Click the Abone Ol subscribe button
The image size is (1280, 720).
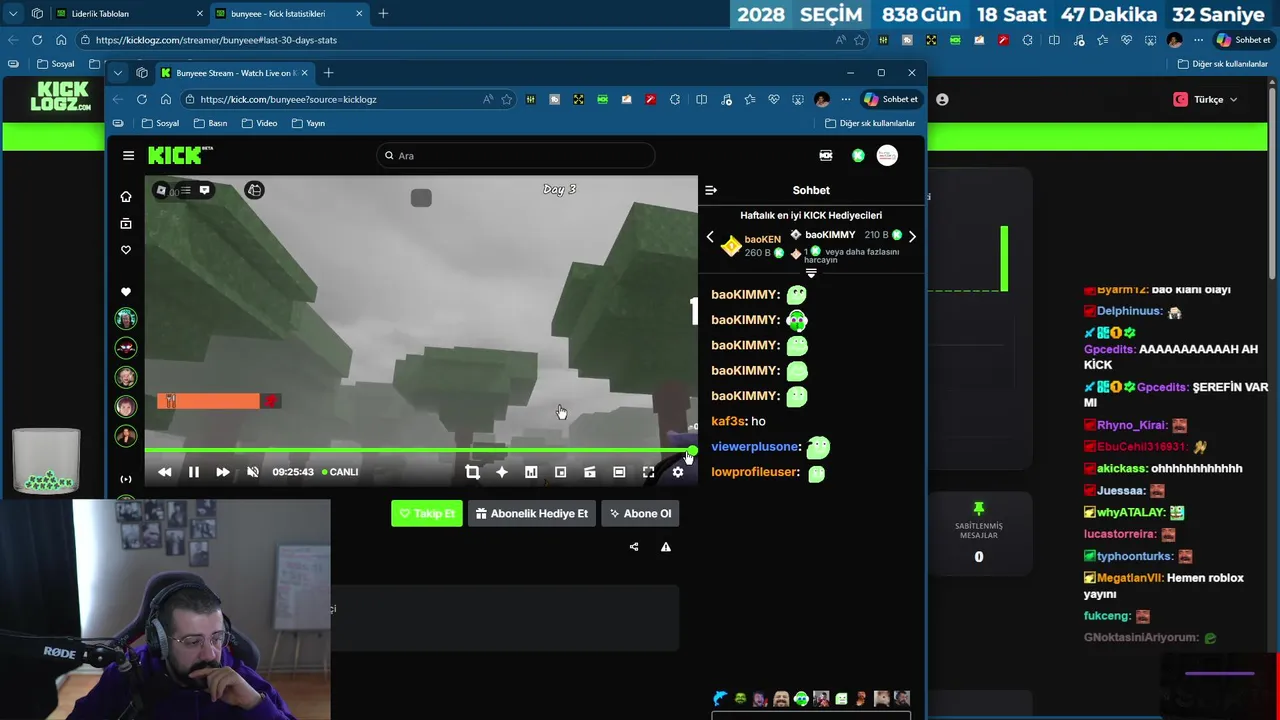pos(641,513)
